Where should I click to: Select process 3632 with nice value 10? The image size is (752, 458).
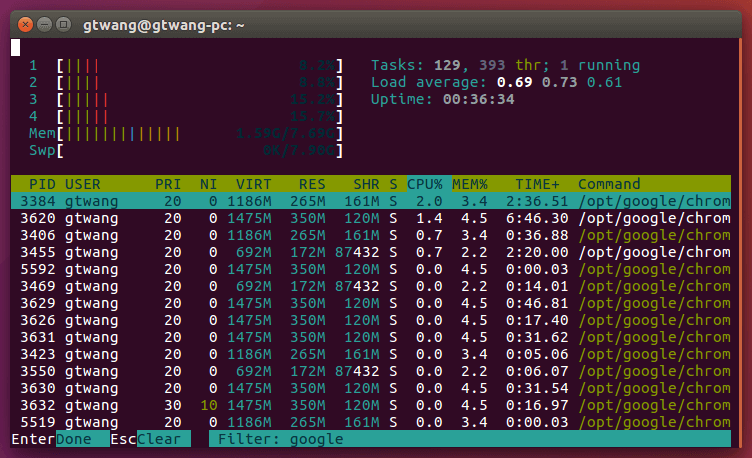[x=370, y=405]
